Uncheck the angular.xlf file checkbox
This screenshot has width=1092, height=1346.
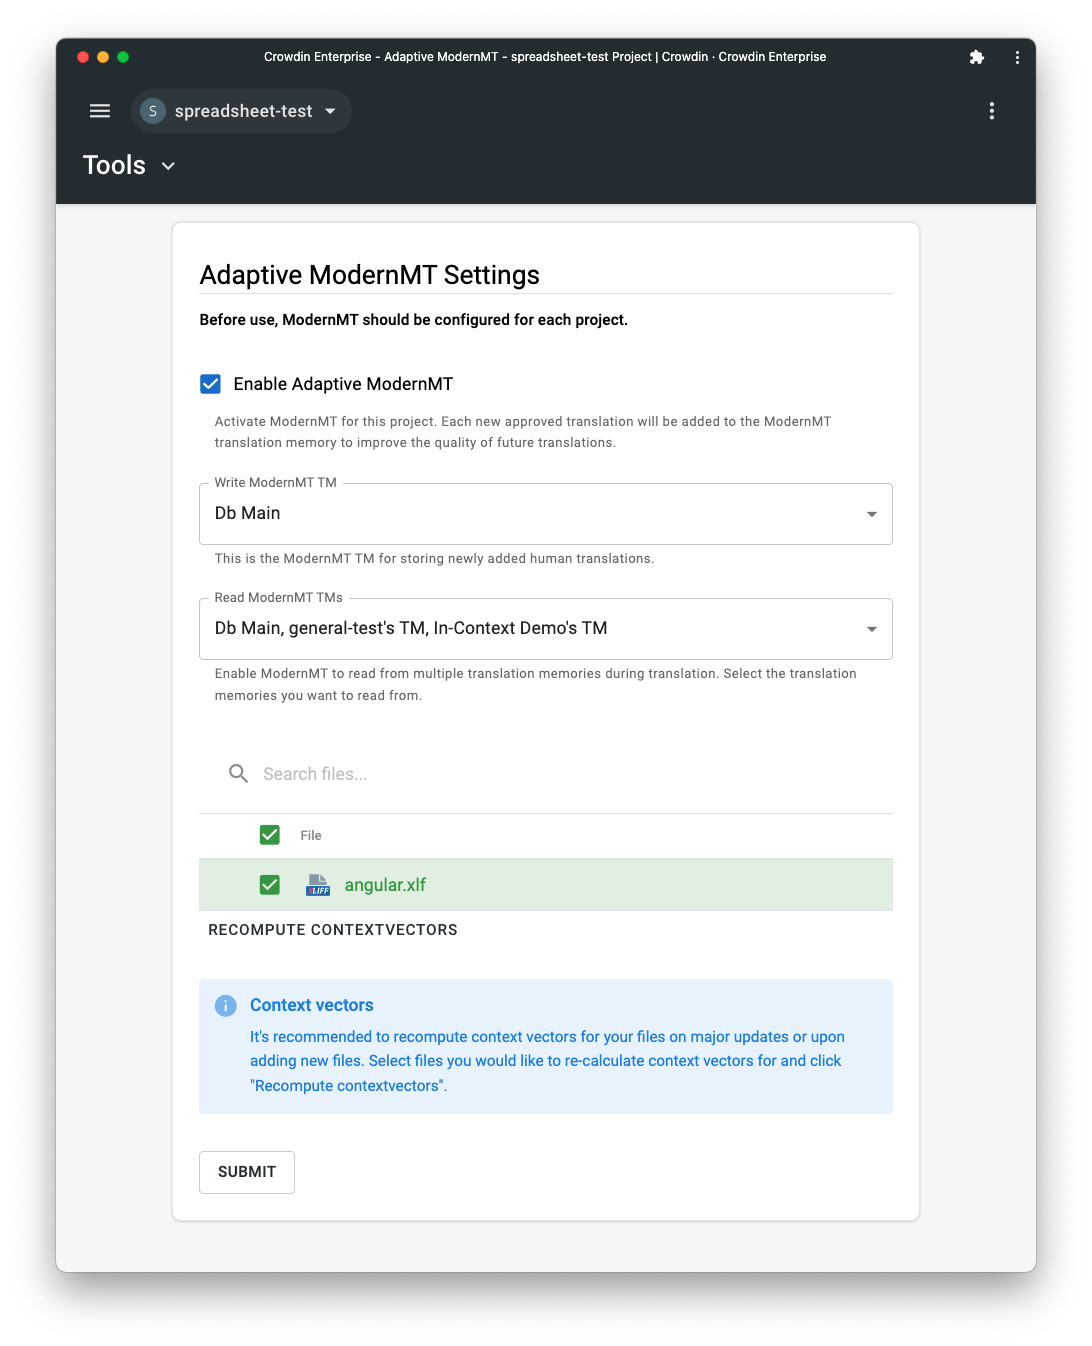(270, 885)
